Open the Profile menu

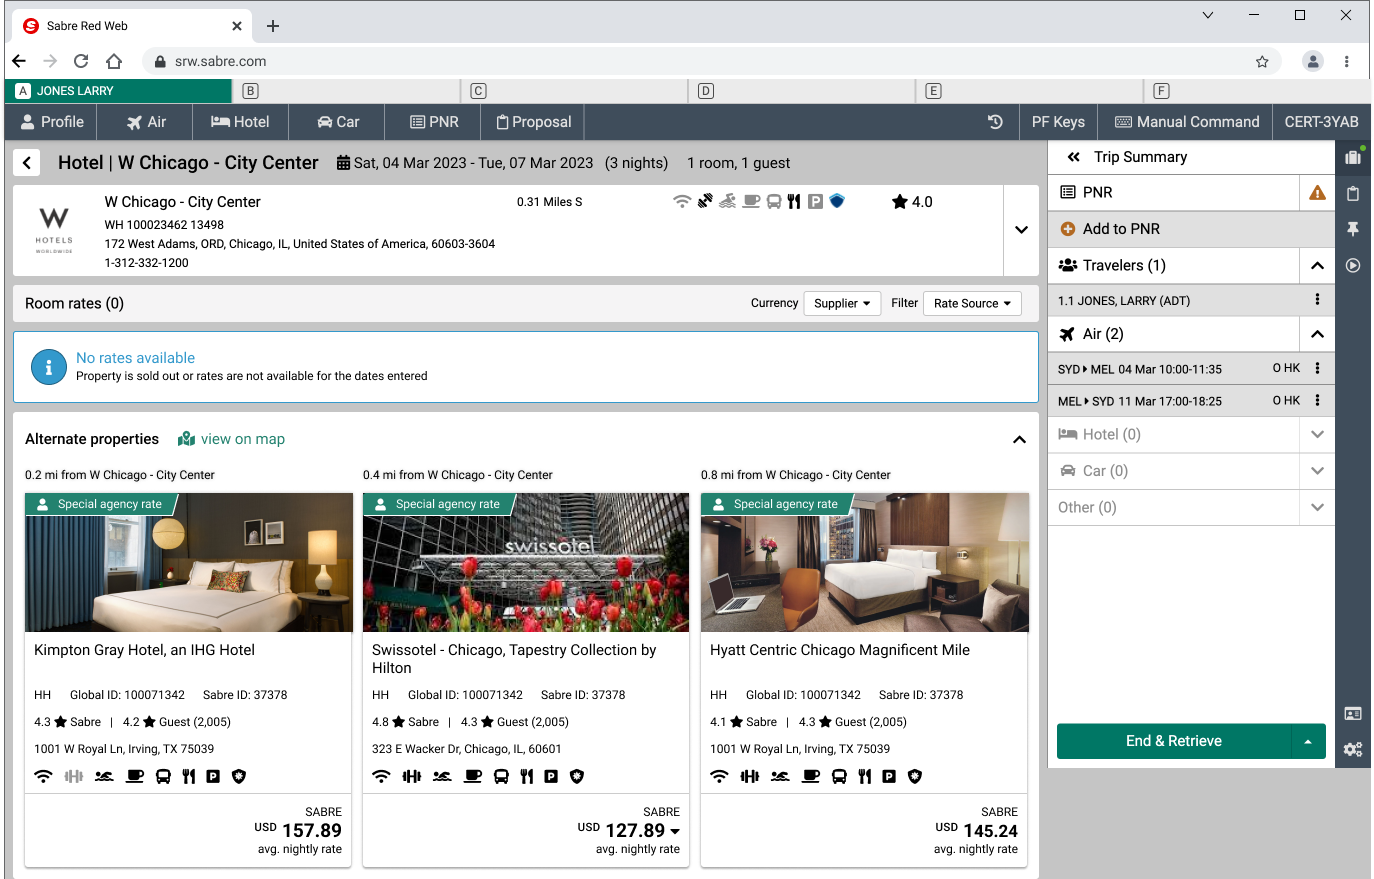point(51,122)
